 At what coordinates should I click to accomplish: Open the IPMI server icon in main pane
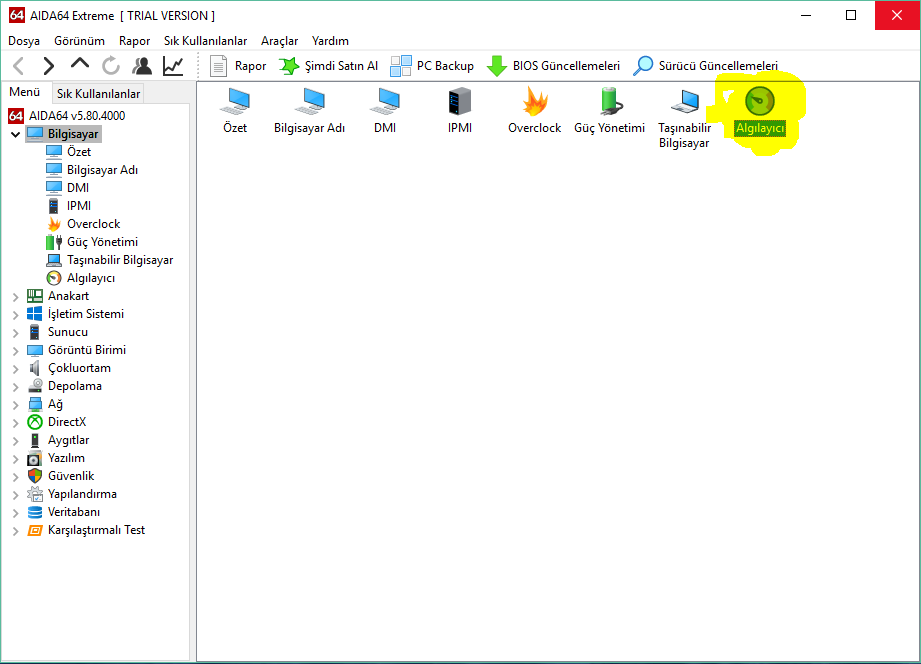[x=460, y=110]
